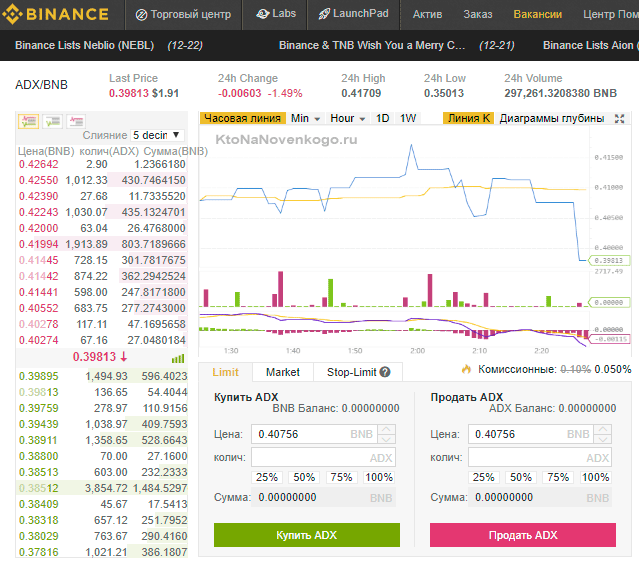The height and width of the screenshot is (563, 639).
Task: Open Торговый центр menu
Action: pos(183,15)
